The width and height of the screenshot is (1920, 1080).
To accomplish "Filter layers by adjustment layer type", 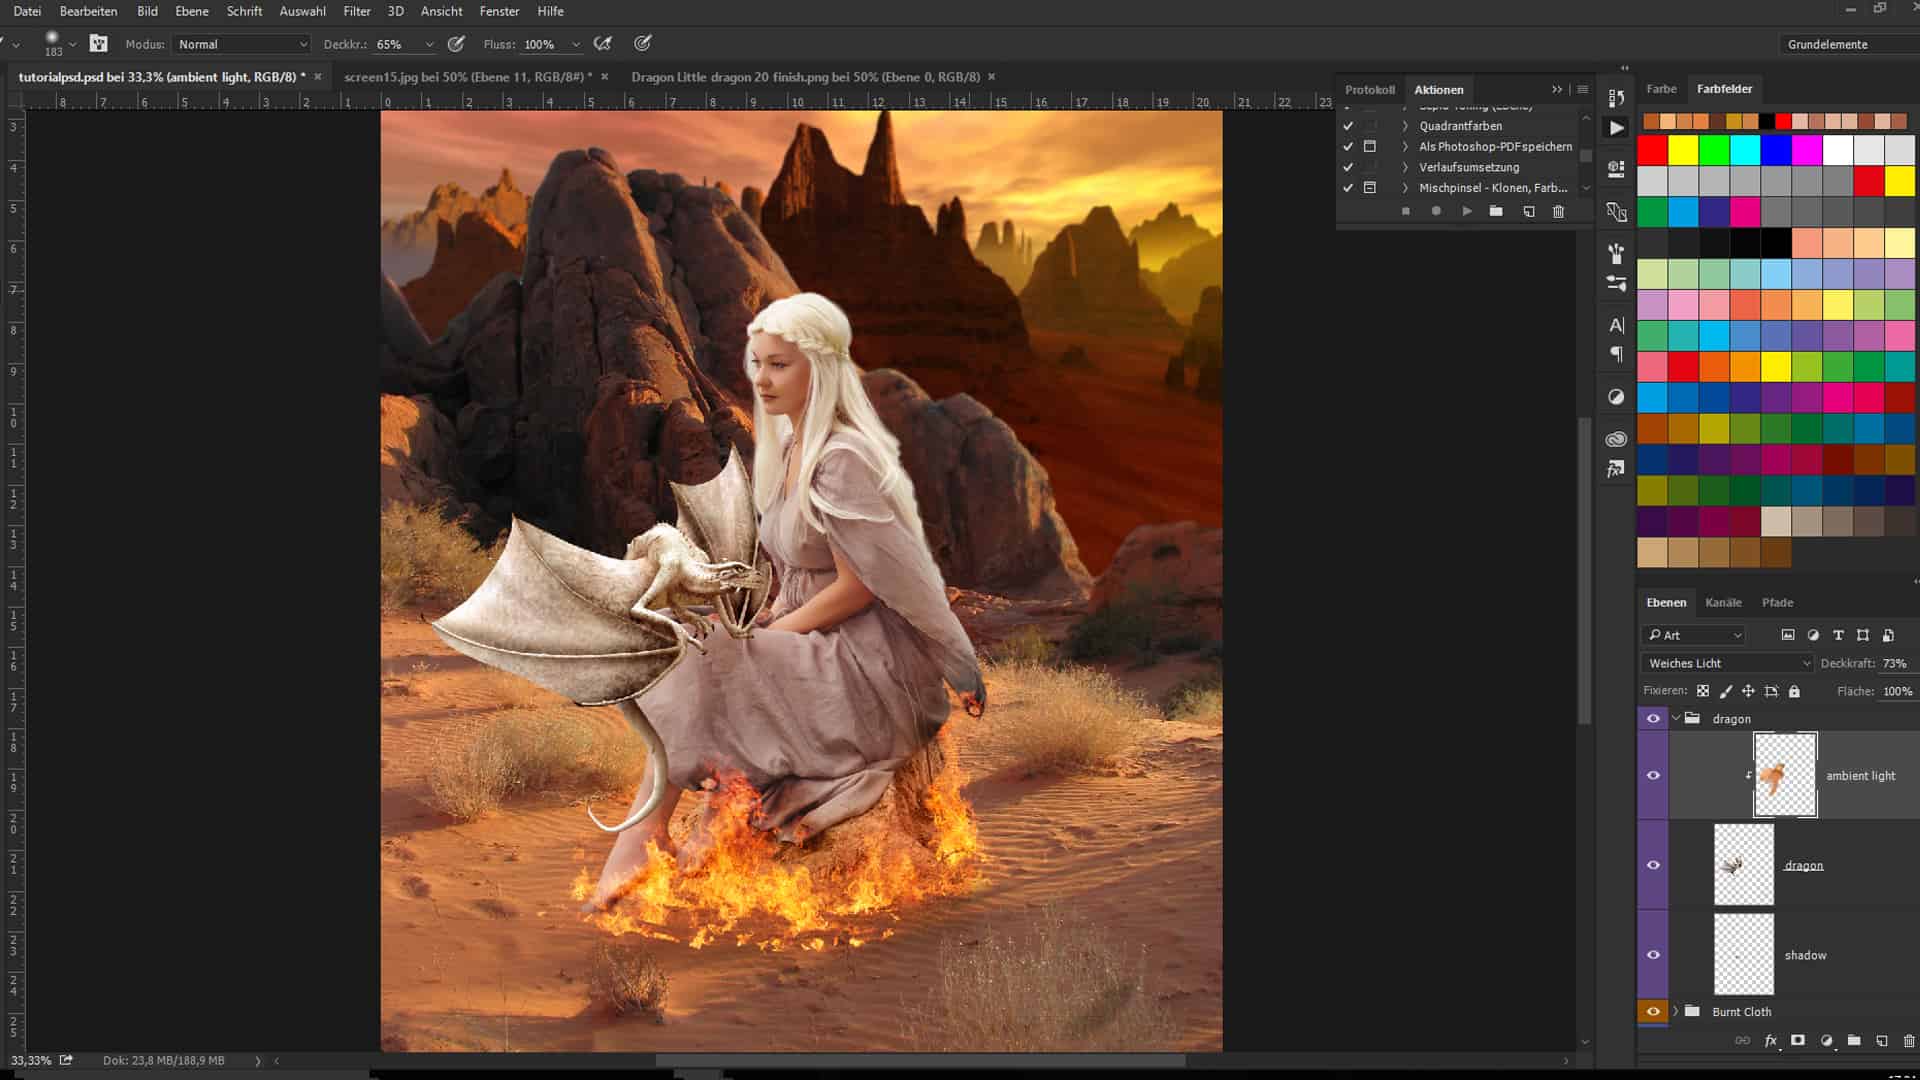I will (1813, 635).
